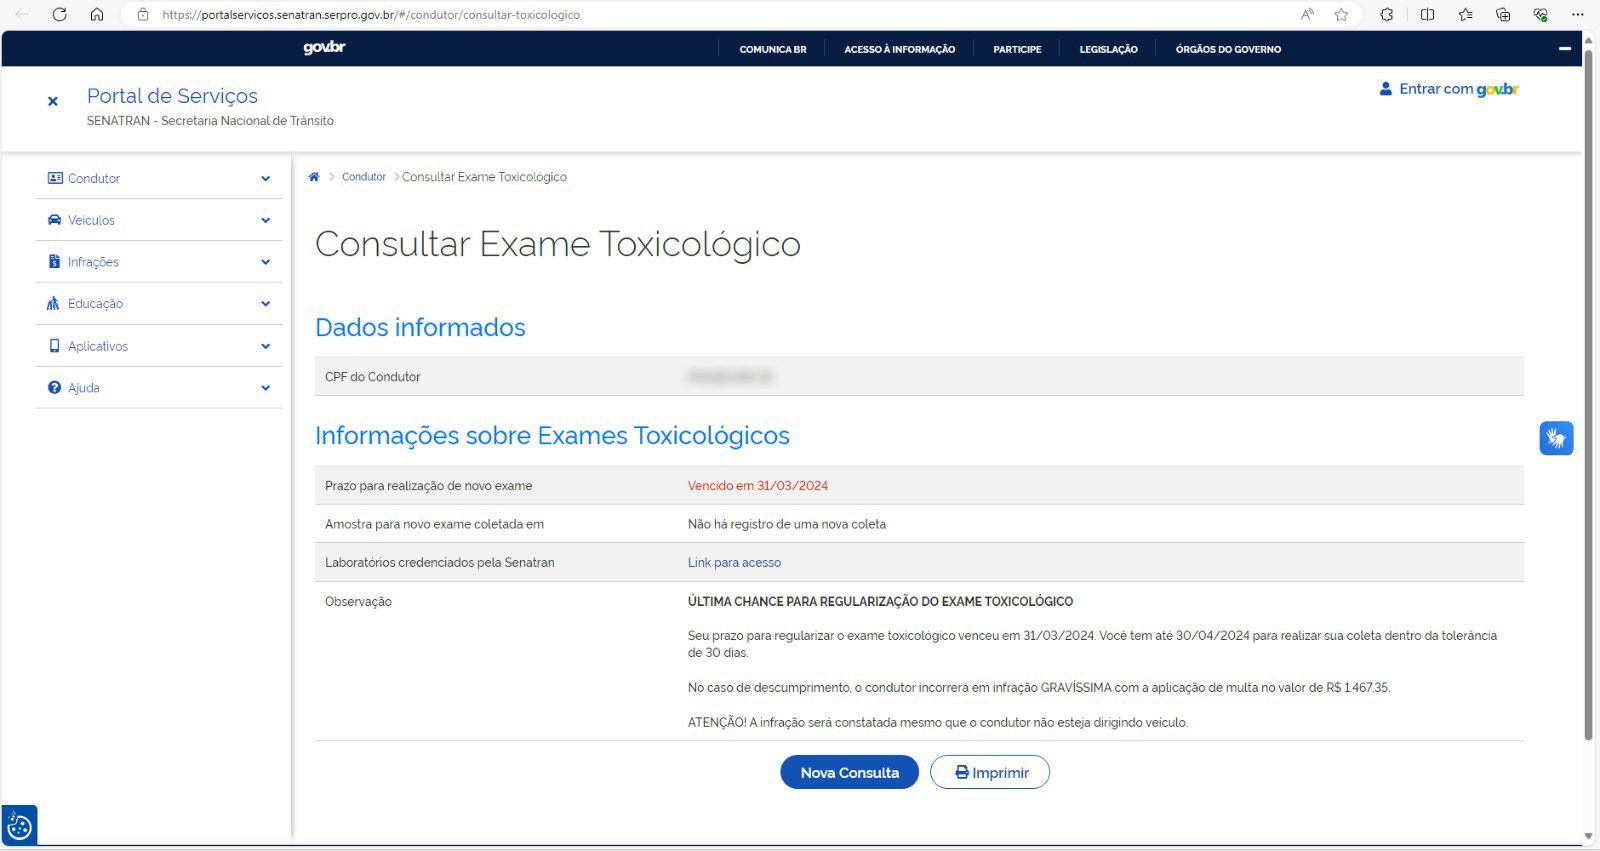1600x851 pixels.
Task: Open the browser extensions puzzle icon
Action: click(1387, 15)
